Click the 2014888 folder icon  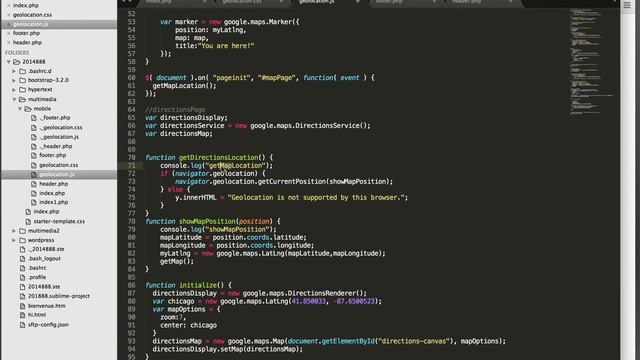(x=17, y=62)
